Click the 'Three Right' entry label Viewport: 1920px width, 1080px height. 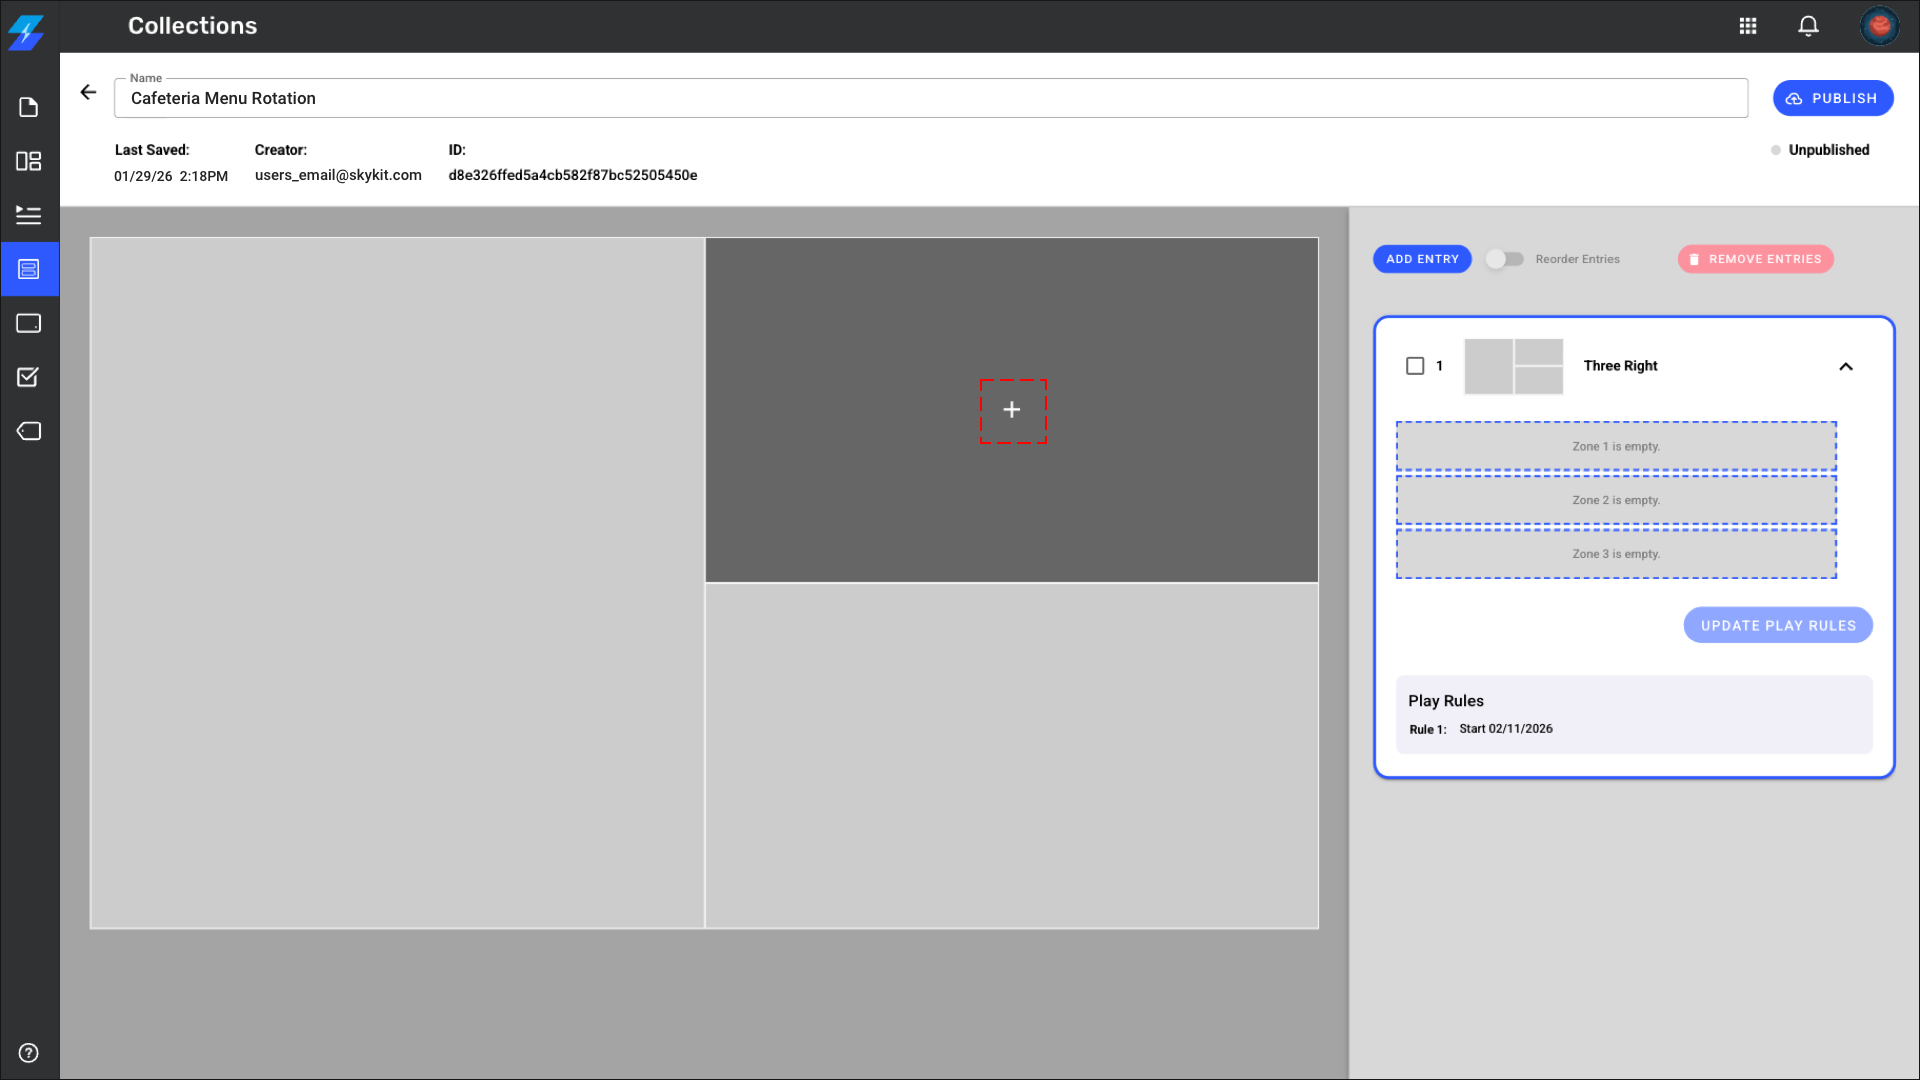pyautogui.click(x=1620, y=366)
